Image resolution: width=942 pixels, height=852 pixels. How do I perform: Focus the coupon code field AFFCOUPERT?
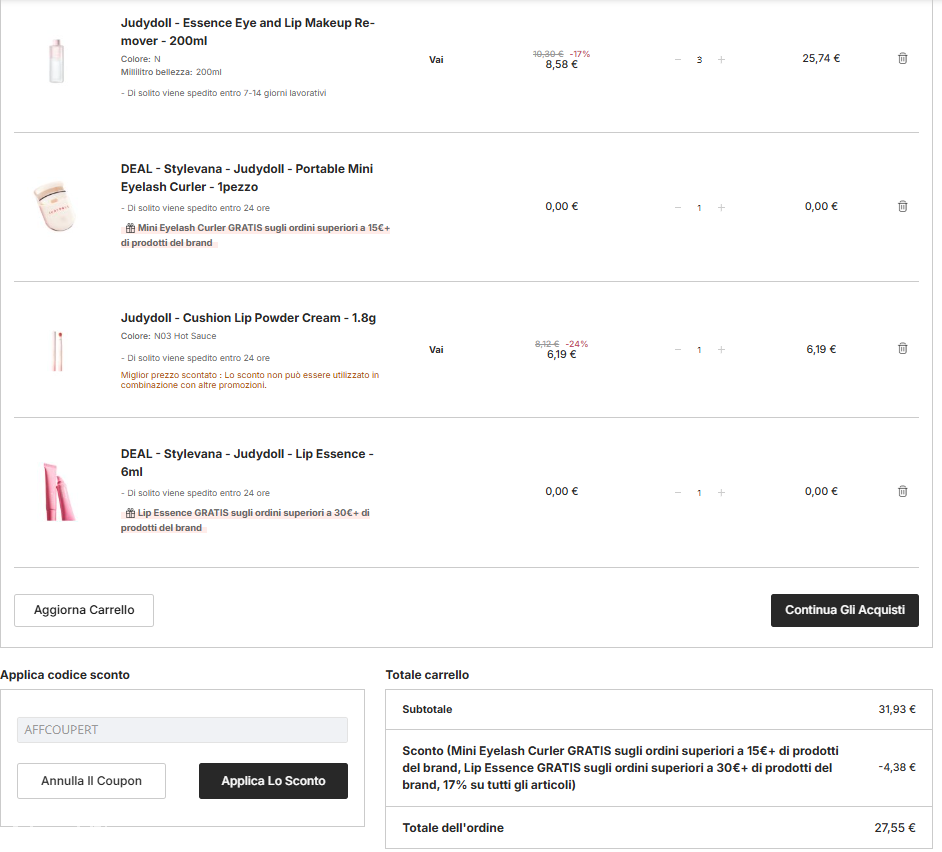coord(182,730)
